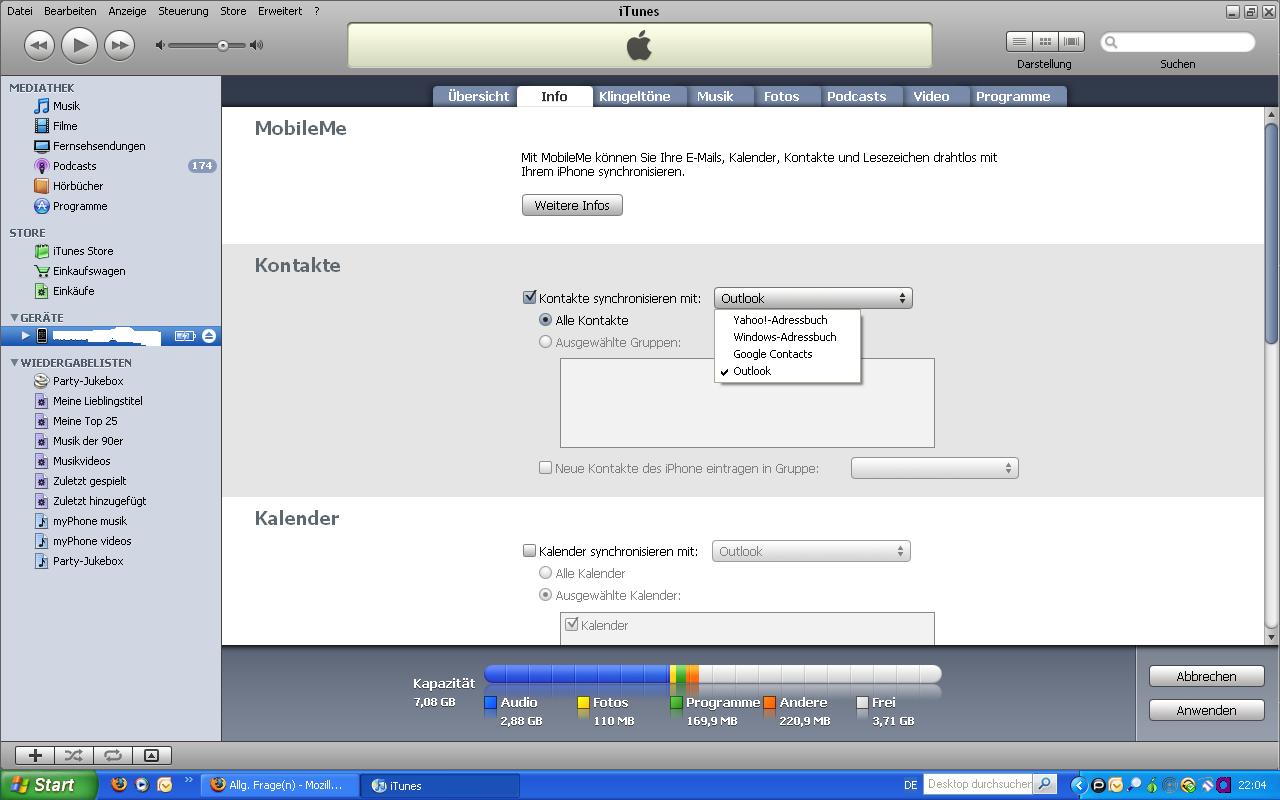Eject the connected iPhone device

tap(208, 336)
